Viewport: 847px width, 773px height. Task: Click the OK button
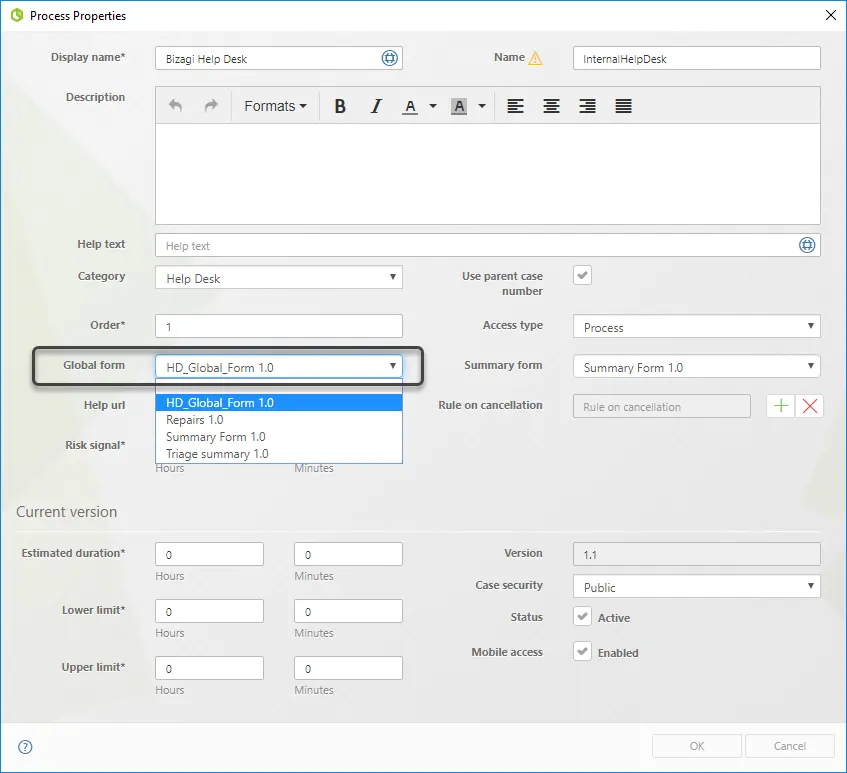point(696,746)
